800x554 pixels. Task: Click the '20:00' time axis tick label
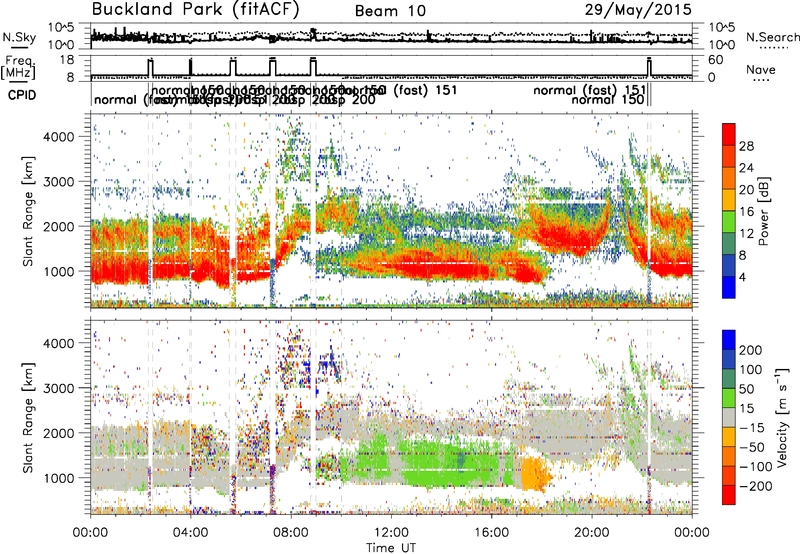click(x=591, y=533)
